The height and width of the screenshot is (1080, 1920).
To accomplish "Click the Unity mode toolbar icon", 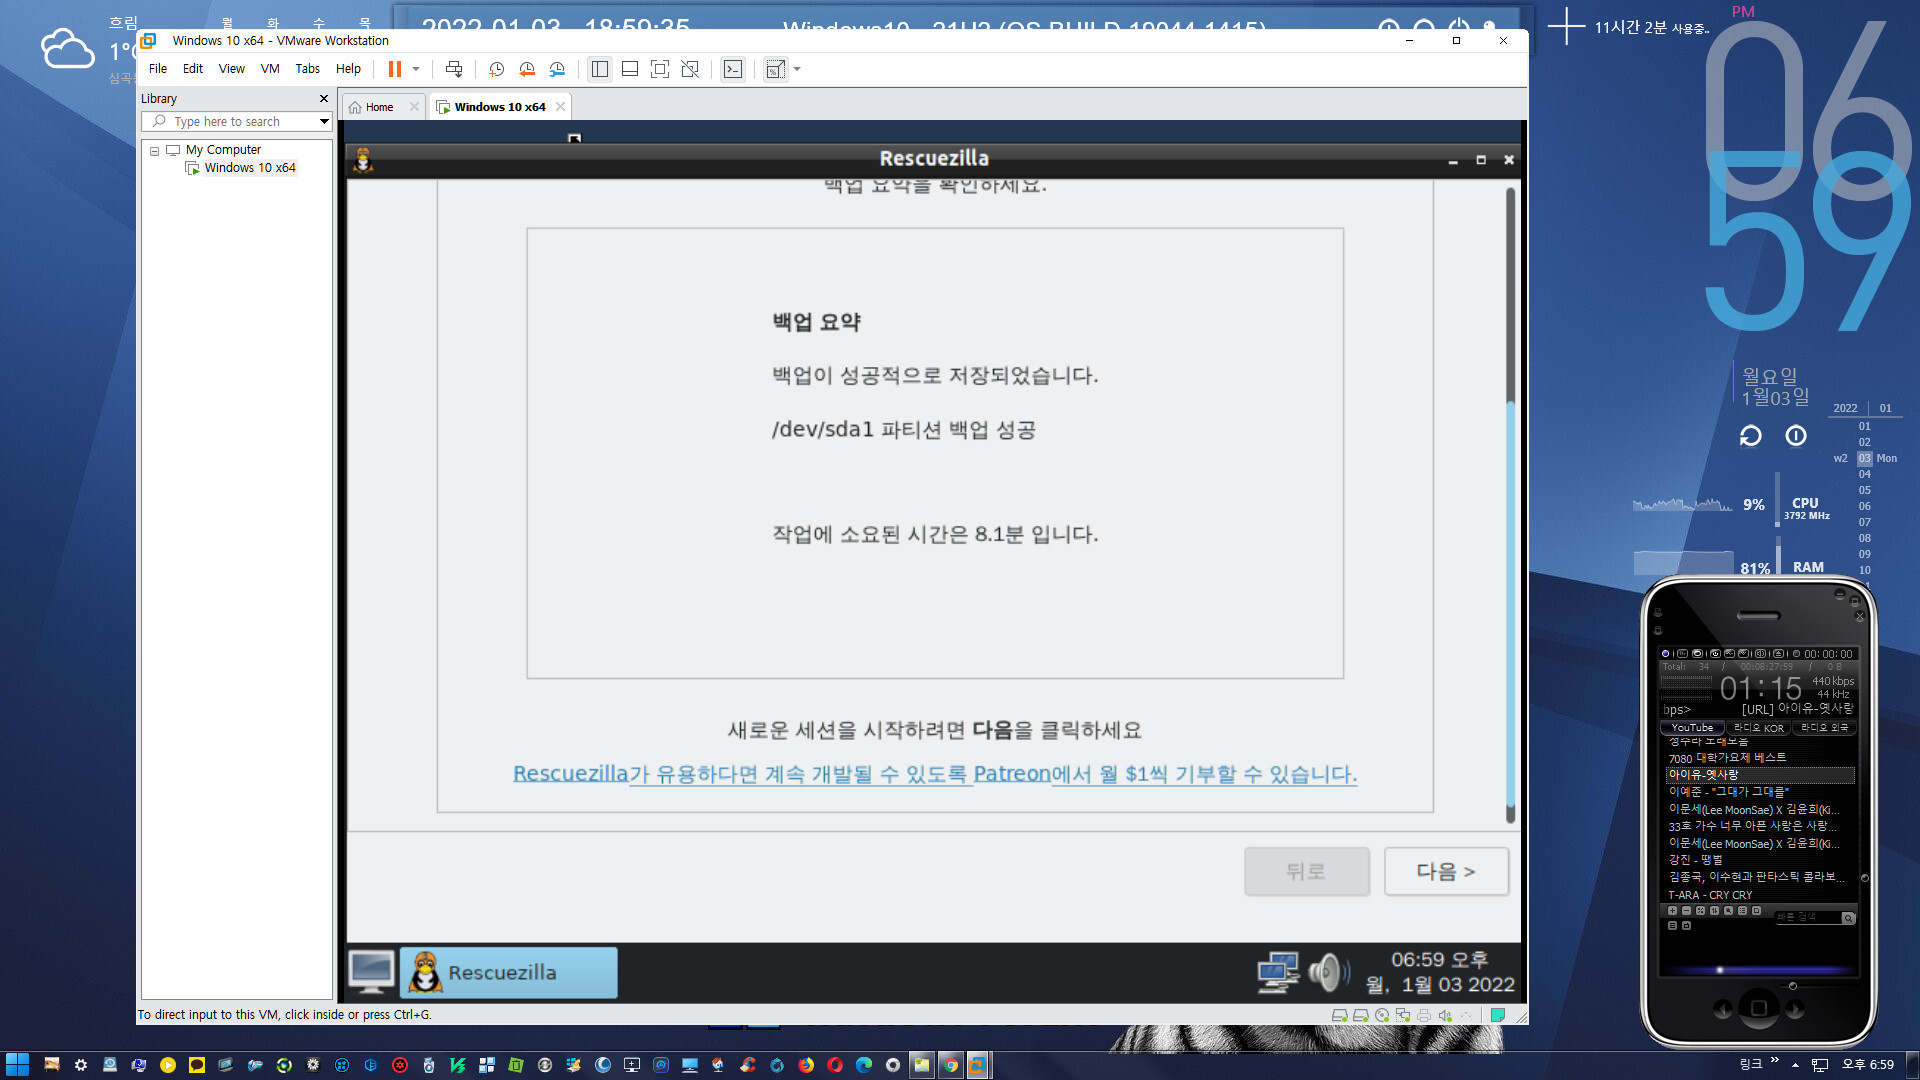I will (x=690, y=69).
